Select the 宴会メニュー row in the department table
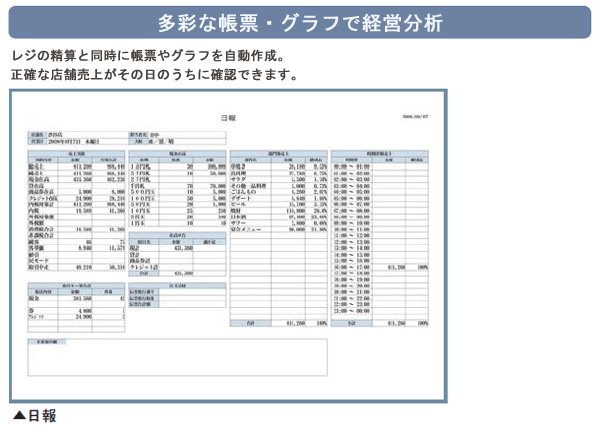This screenshot has height=434, width=600. click(x=279, y=229)
